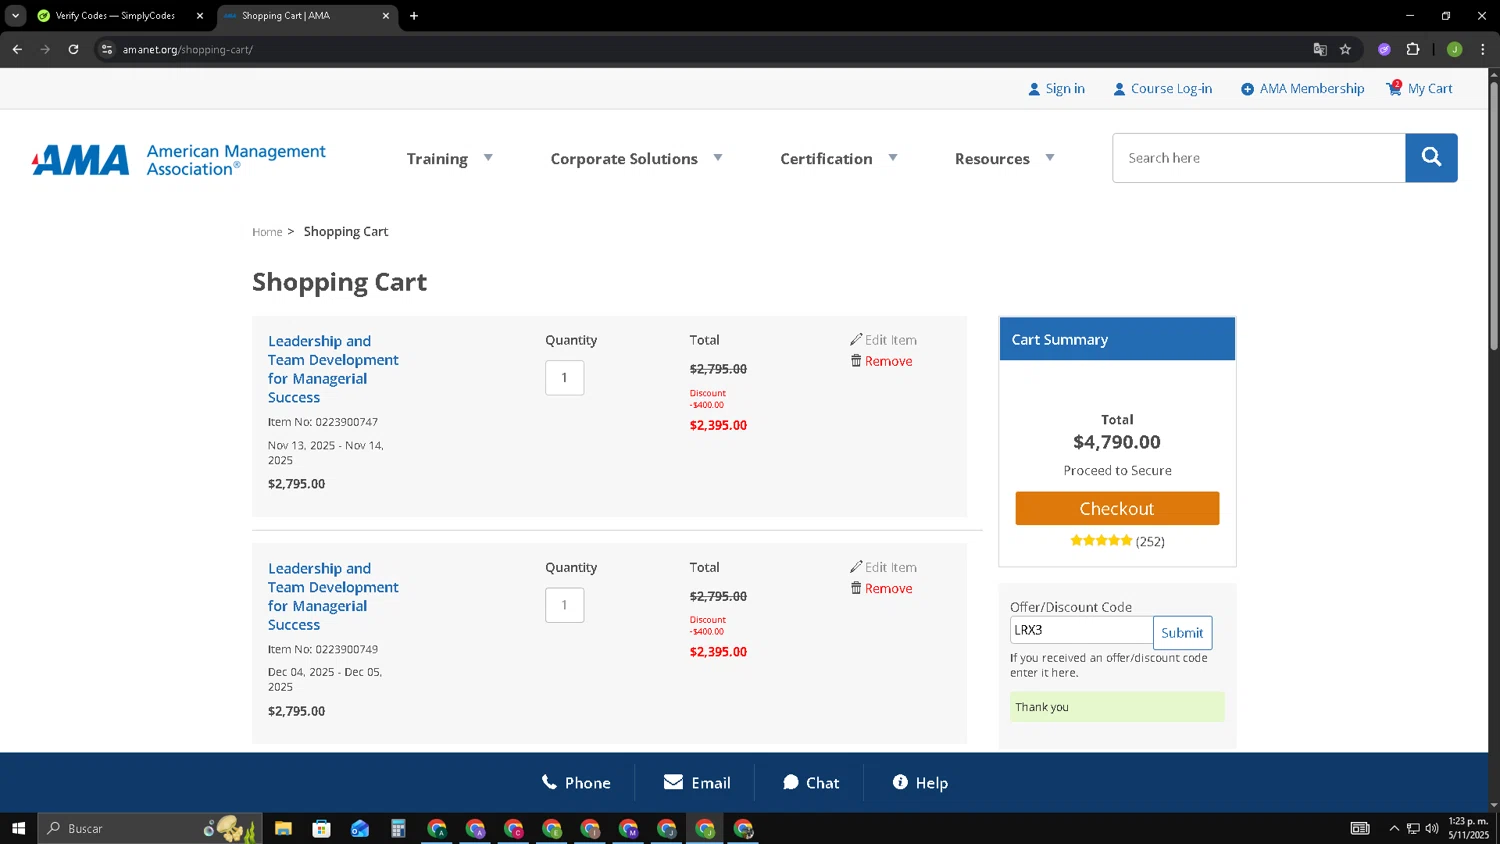
Task: Edit the Dec 04 course item
Action: tap(883, 567)
